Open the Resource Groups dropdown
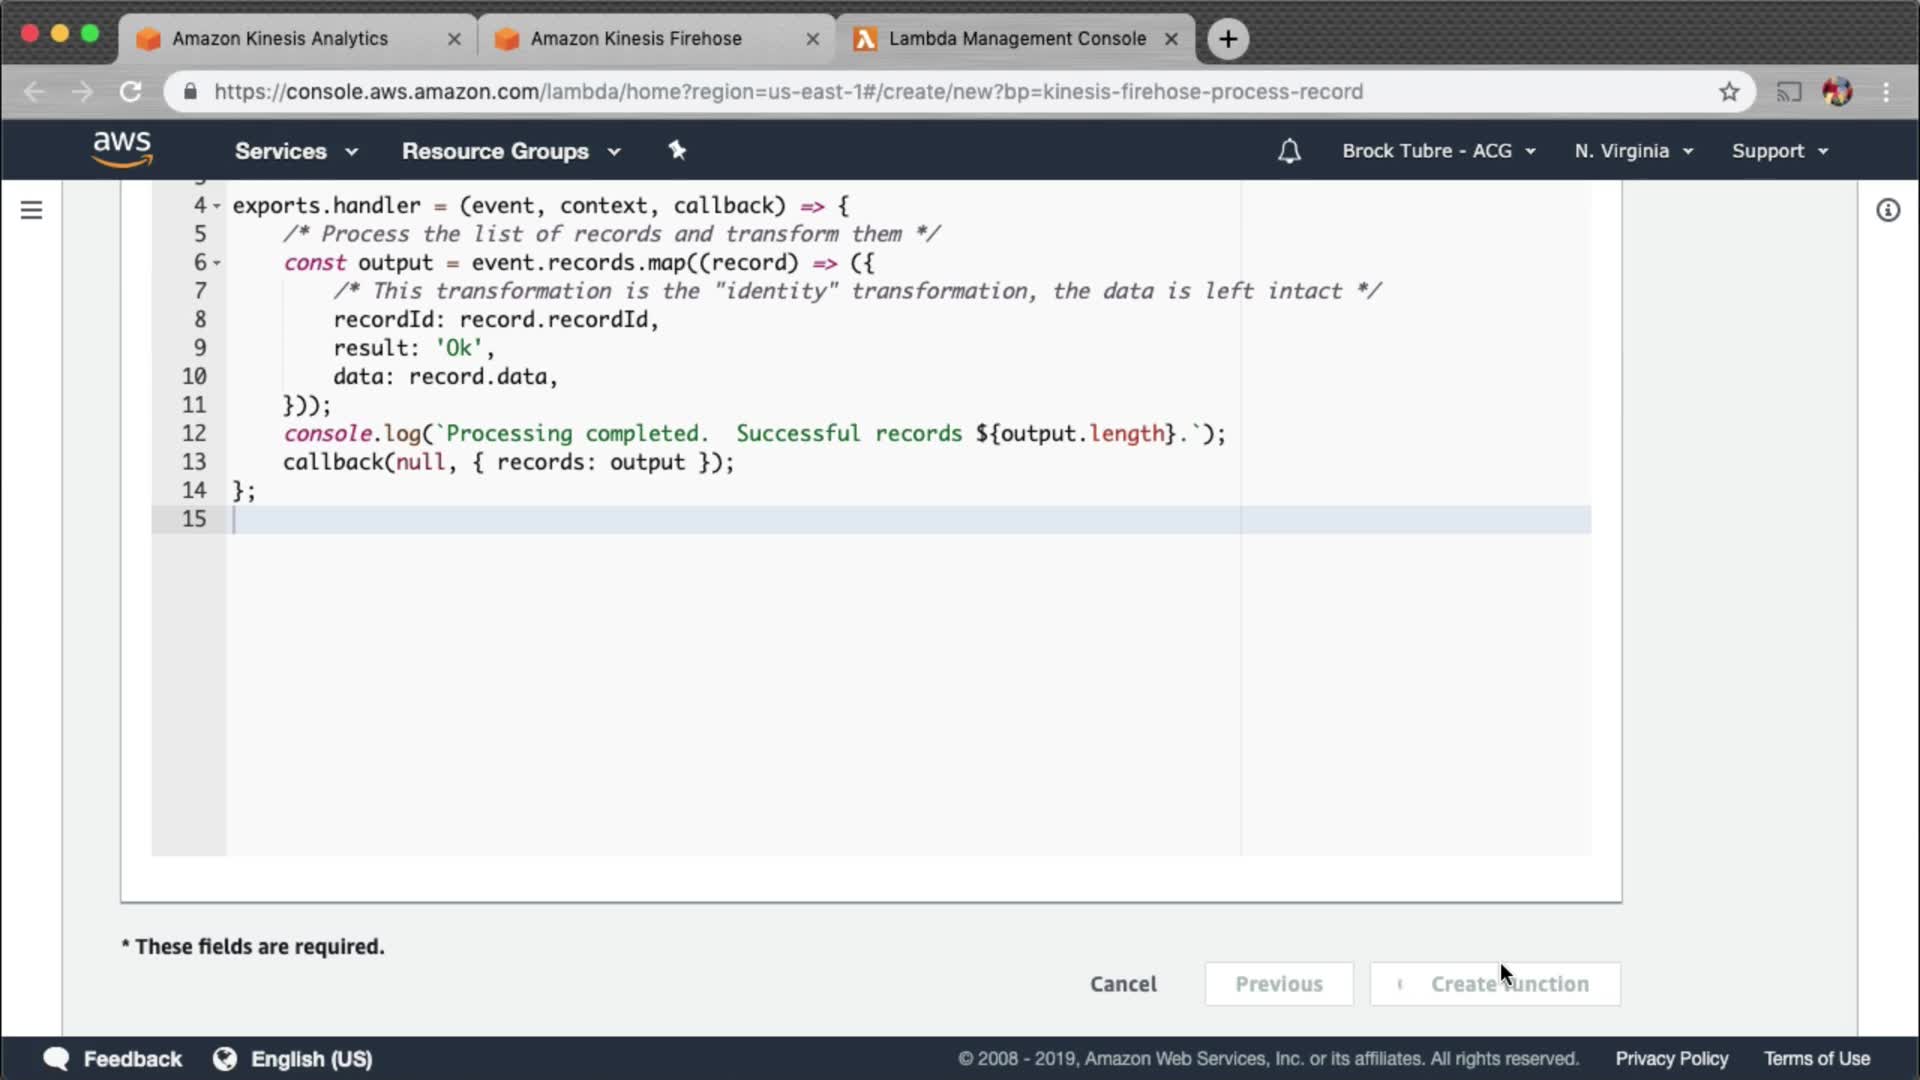 pyautogui.click(x=510, y=151)
